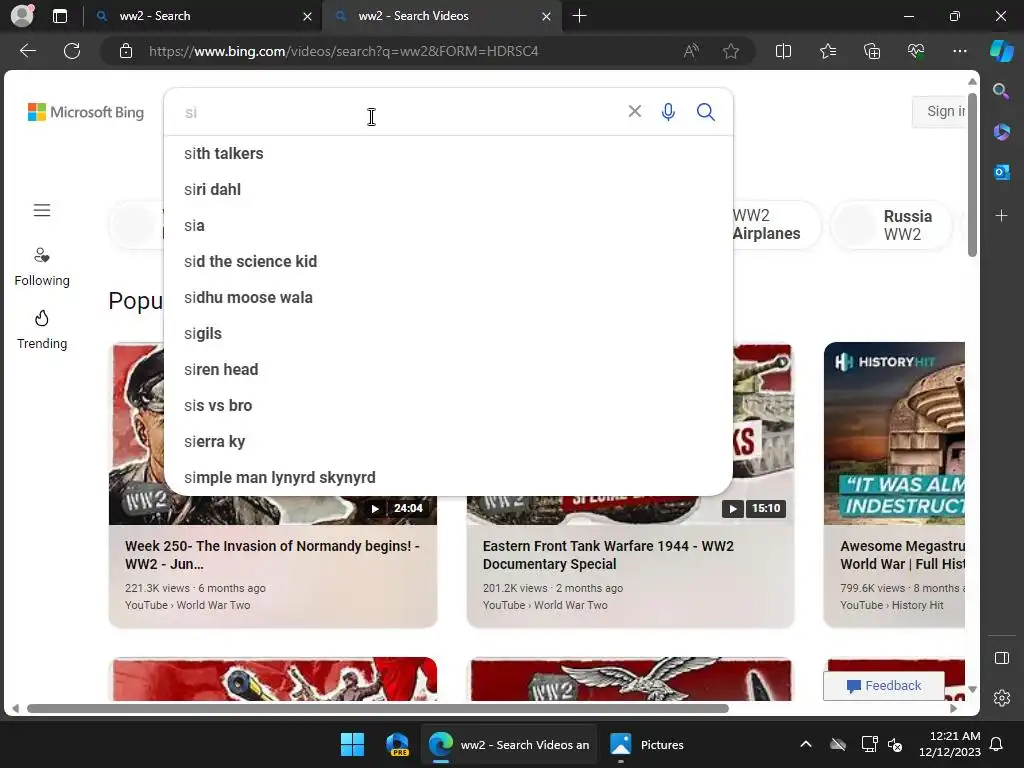Image resolution: width=1024 pixels, height=768 pixels.
Task: Open Edge Settings and more menu
Action: tap(959, 51)
